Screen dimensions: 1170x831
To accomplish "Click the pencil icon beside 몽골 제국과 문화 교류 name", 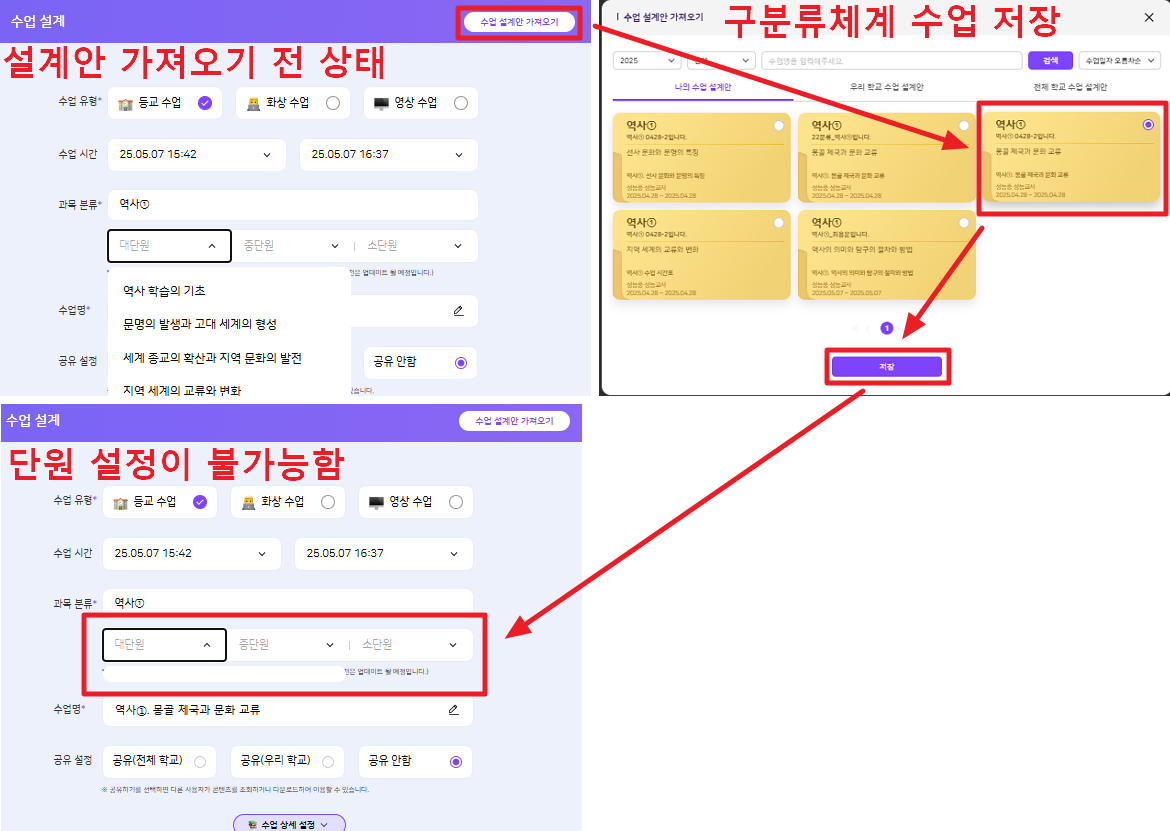I will pyautogui.click(x=453, y=710).
